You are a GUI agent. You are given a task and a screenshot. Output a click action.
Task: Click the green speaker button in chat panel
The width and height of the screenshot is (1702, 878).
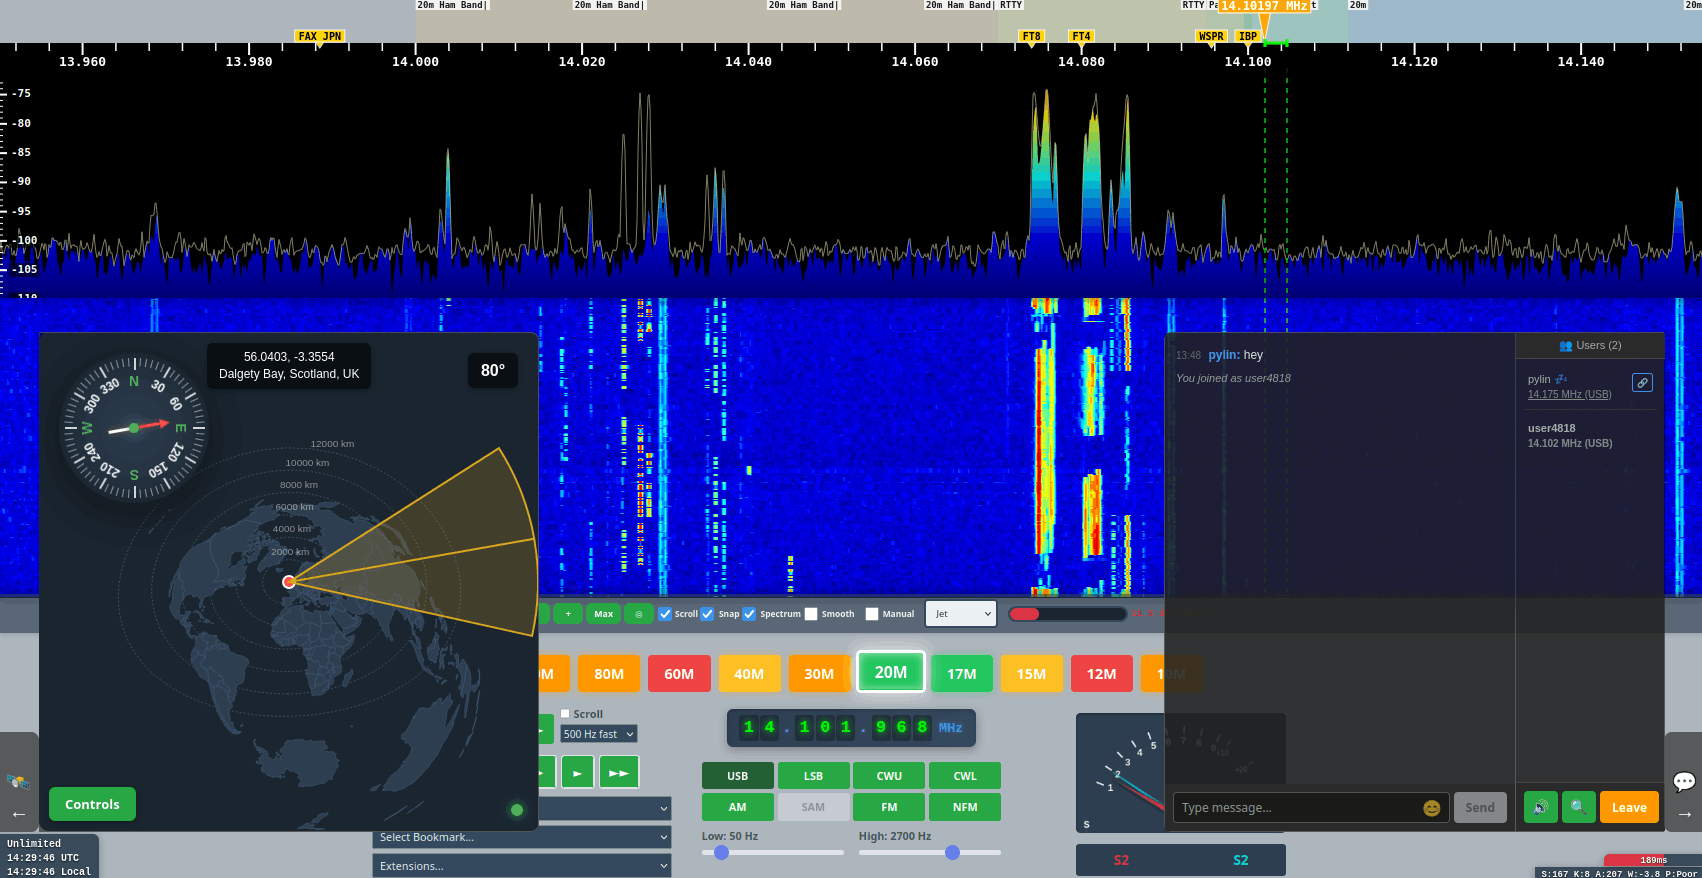click(1540, 807)
